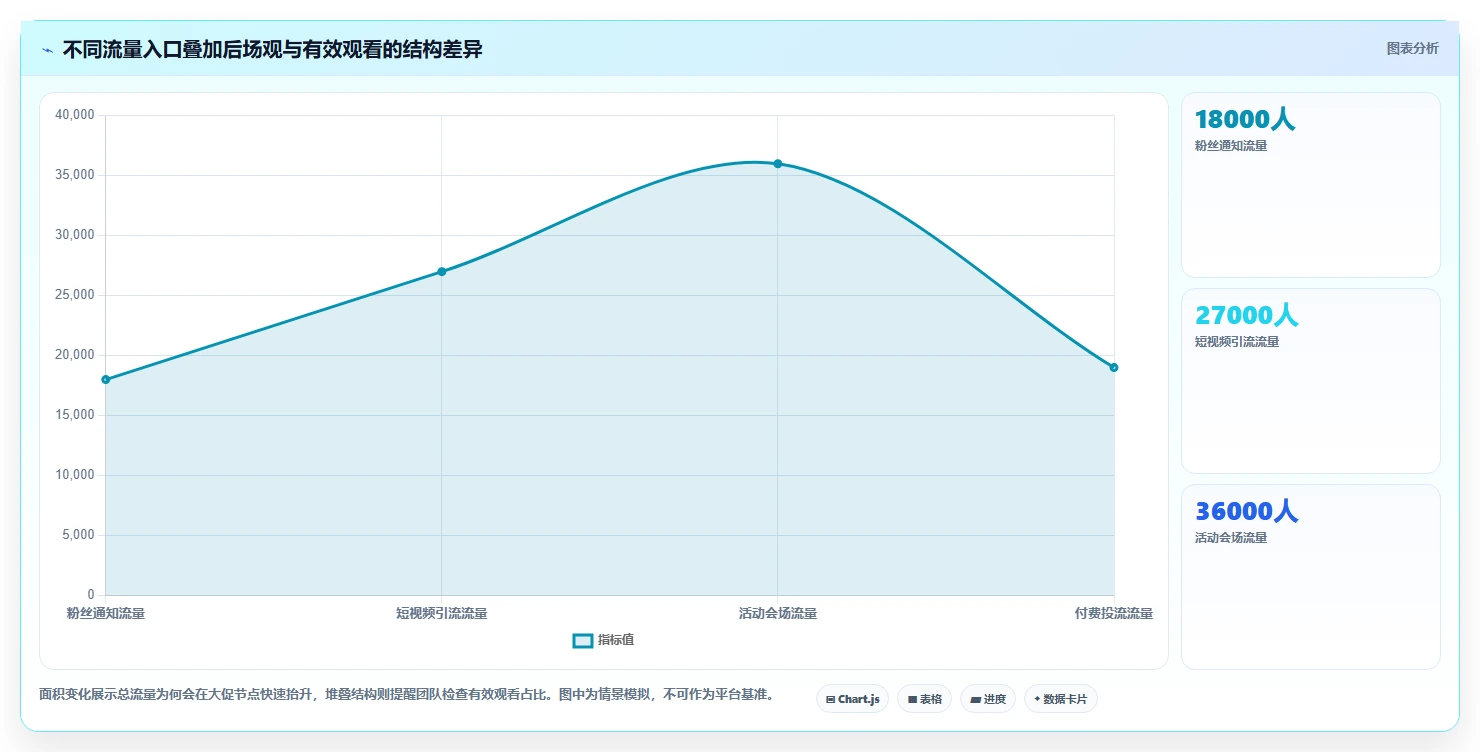Toggle the 指标值 legend swatch
Screen dimensions: 1480x752
[583, 640]
